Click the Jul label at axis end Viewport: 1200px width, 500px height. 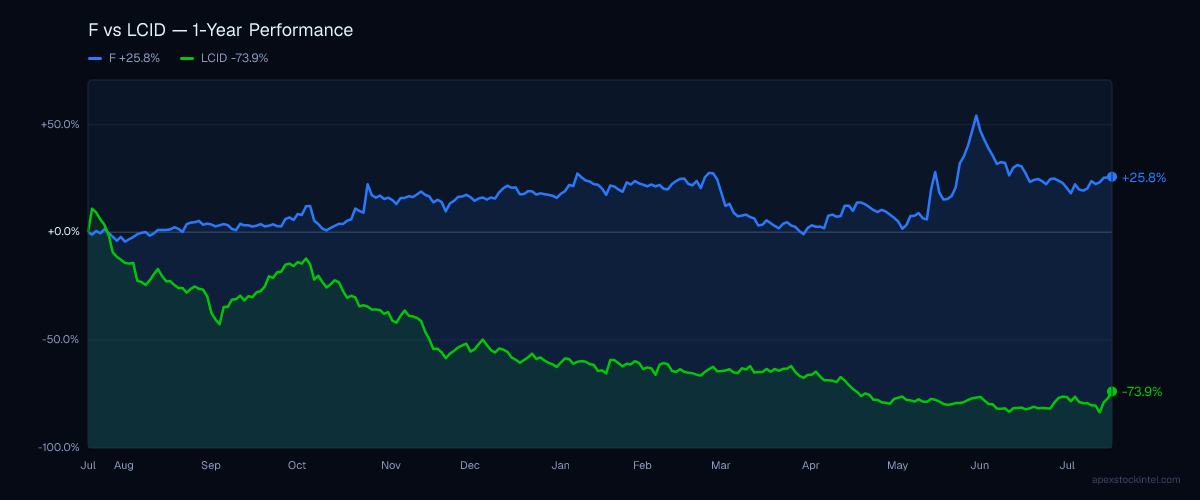tap(1067, 465)
